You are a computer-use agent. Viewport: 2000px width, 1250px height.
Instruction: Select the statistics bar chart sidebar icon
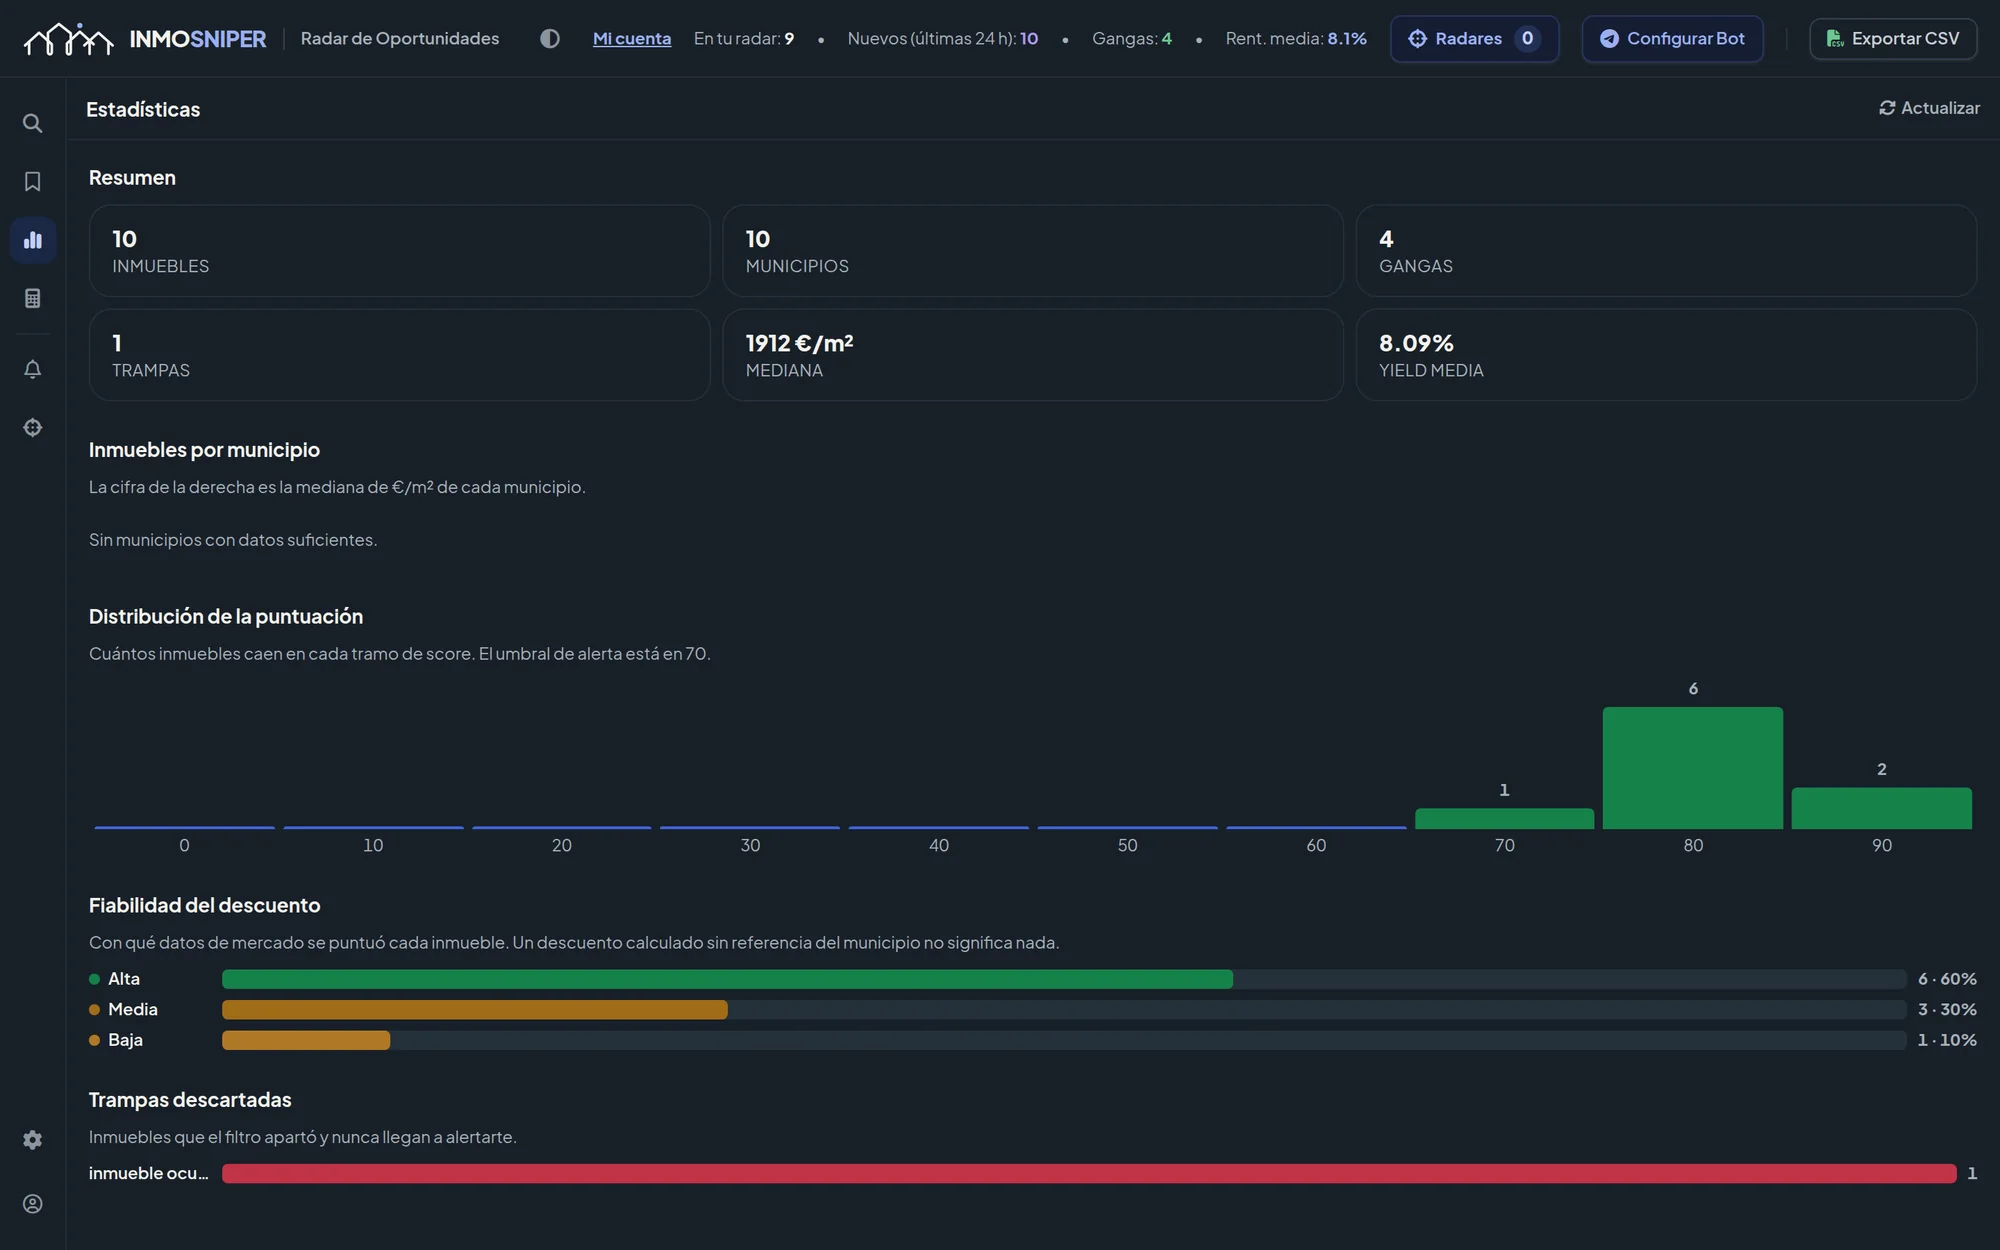pyautogui.click(x=32, y=240)
